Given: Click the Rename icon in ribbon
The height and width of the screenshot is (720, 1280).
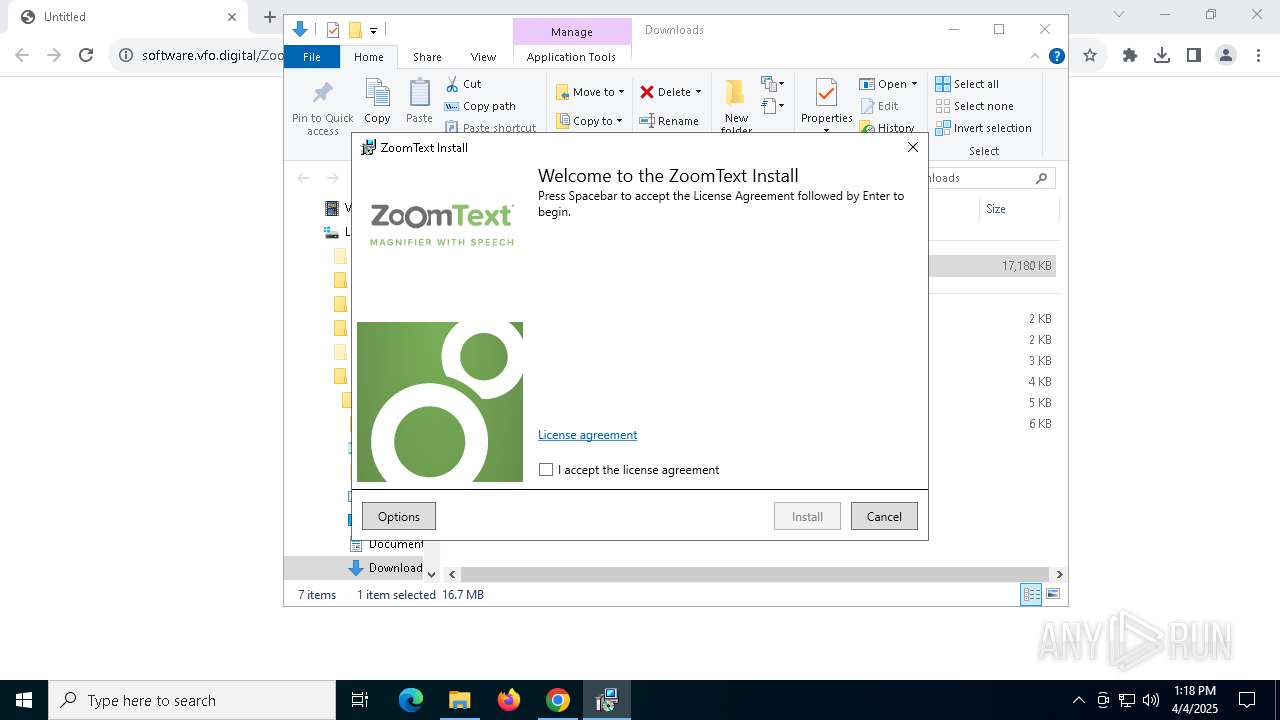Looking at the screenshot, I should pyautogui.click(x=647, y=121).
